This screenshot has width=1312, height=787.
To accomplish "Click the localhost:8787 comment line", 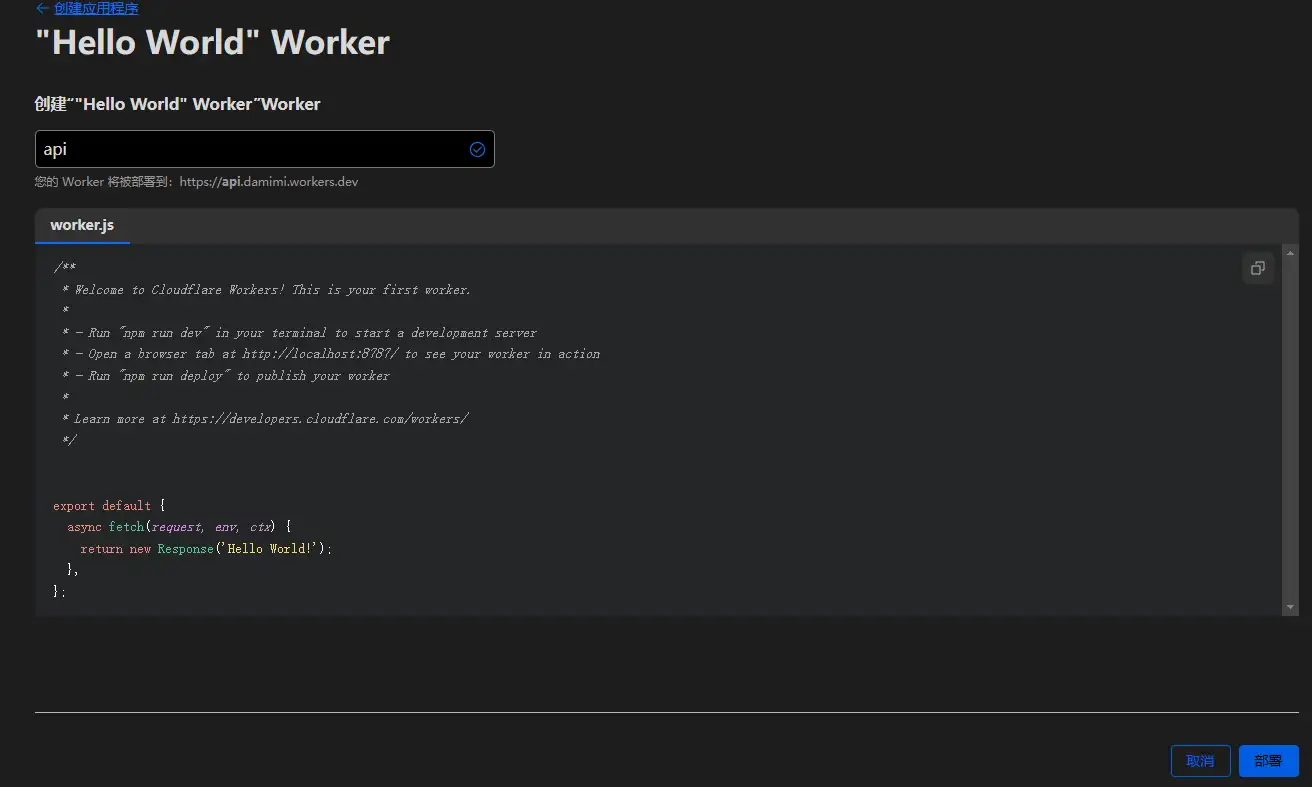I will pyautogui.click(x=331, y=354).
